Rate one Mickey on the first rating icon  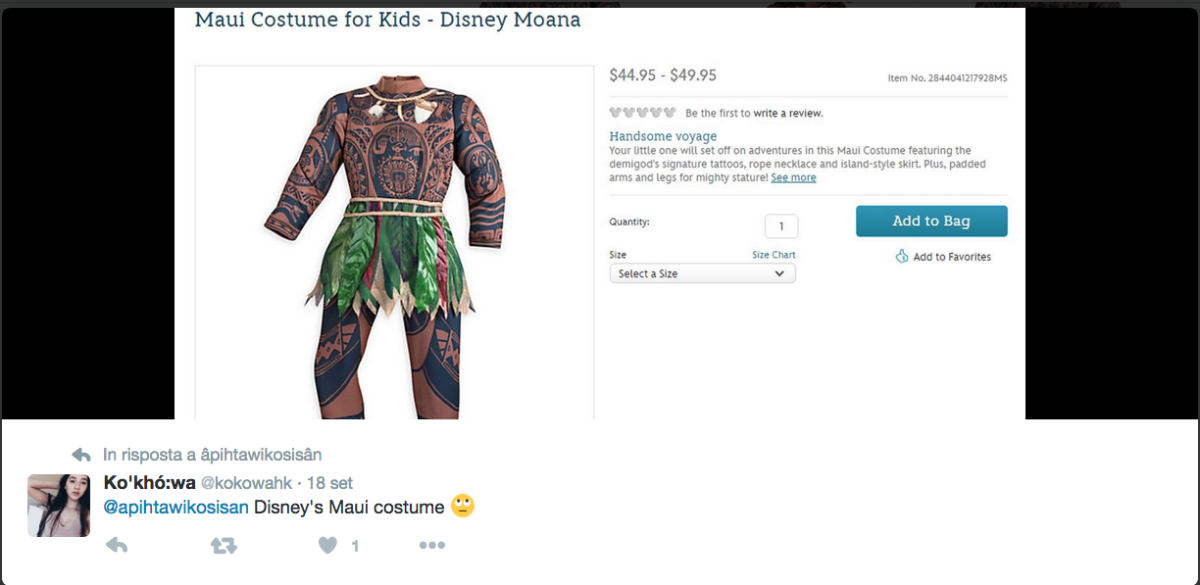click(x=615, y=112)
